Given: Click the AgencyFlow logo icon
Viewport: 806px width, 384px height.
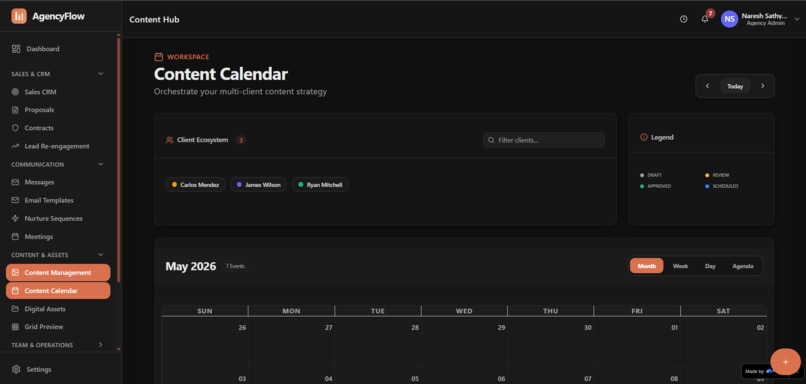Looking at the screenshot, I should tap(19, 16).
